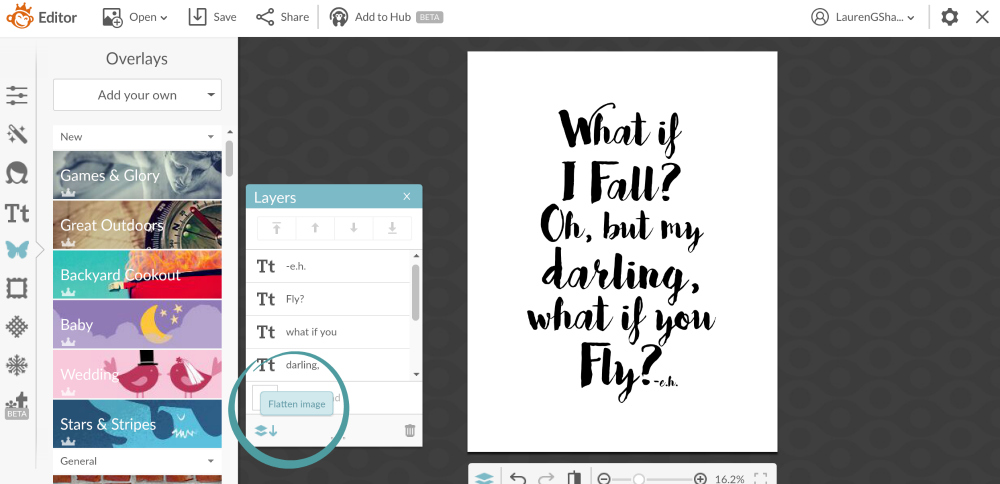1000x484 pixels.
Task: Open the Open dropdown menu
Action: click(x=135, y=17)
